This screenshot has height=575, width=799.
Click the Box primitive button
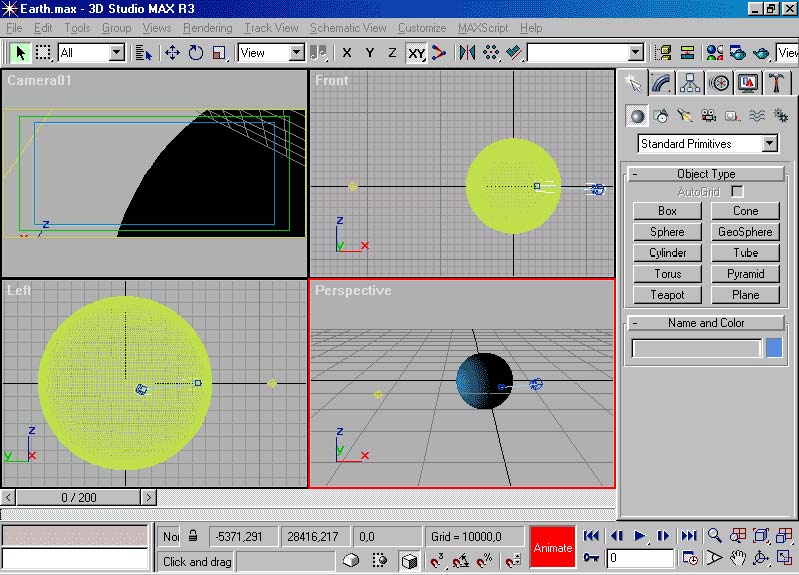pos(667,211)
